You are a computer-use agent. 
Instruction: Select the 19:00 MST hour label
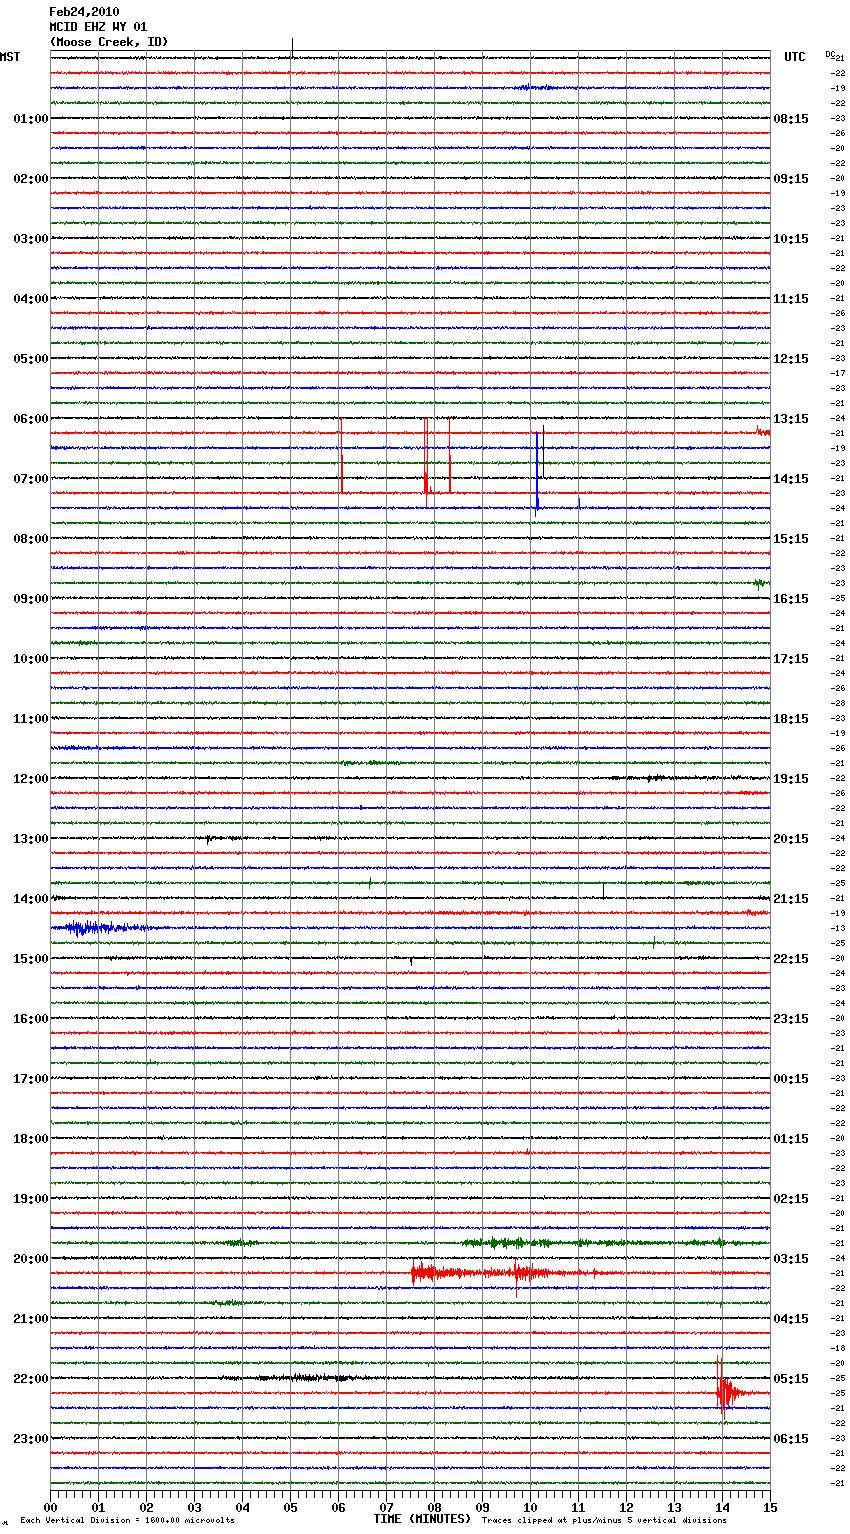click(31, 1199)
